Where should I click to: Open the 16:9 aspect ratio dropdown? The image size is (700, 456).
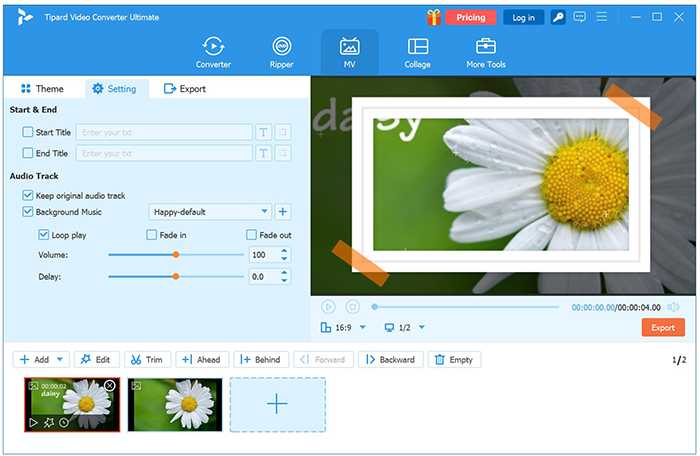362,328
